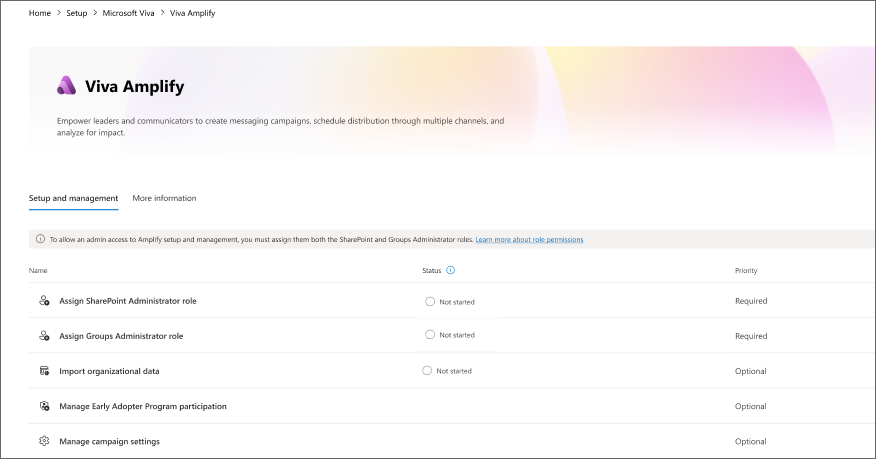The width and height of the screenshot is (876, 459).
Task: Switch to the Setup and management tab
Action: (x=73, y=198)
